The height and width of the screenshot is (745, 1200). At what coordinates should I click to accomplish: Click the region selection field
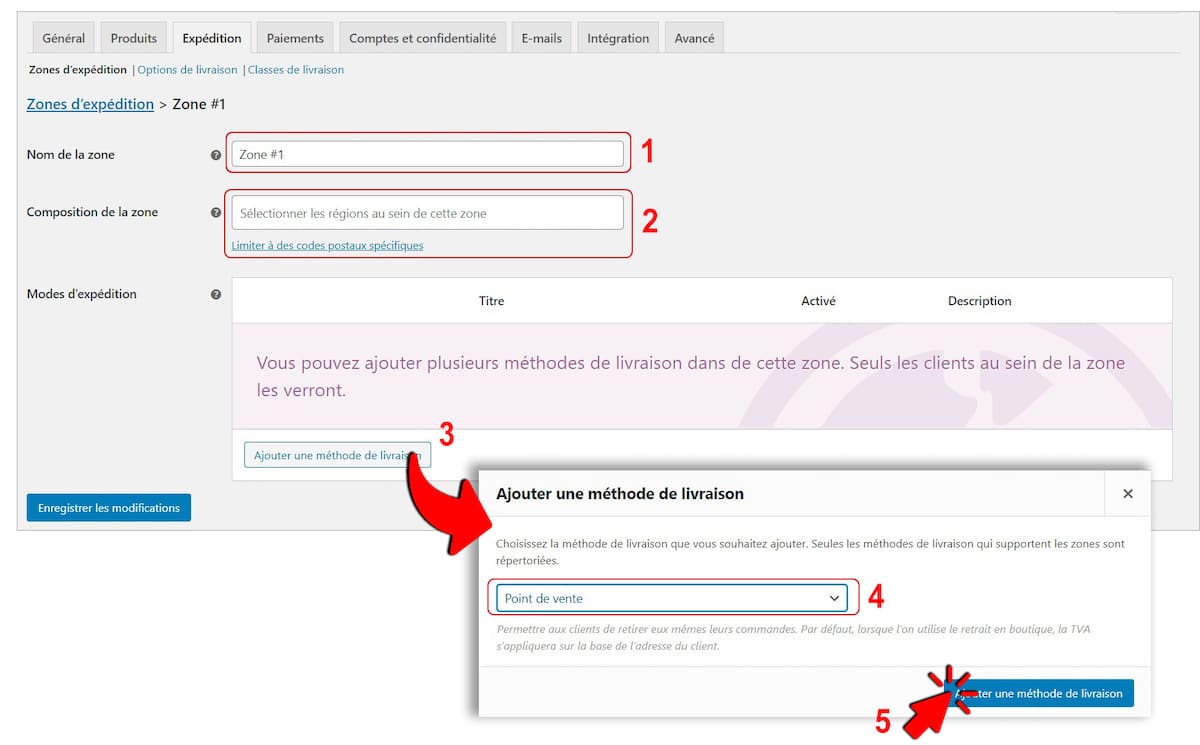click(x=427, y=213)
